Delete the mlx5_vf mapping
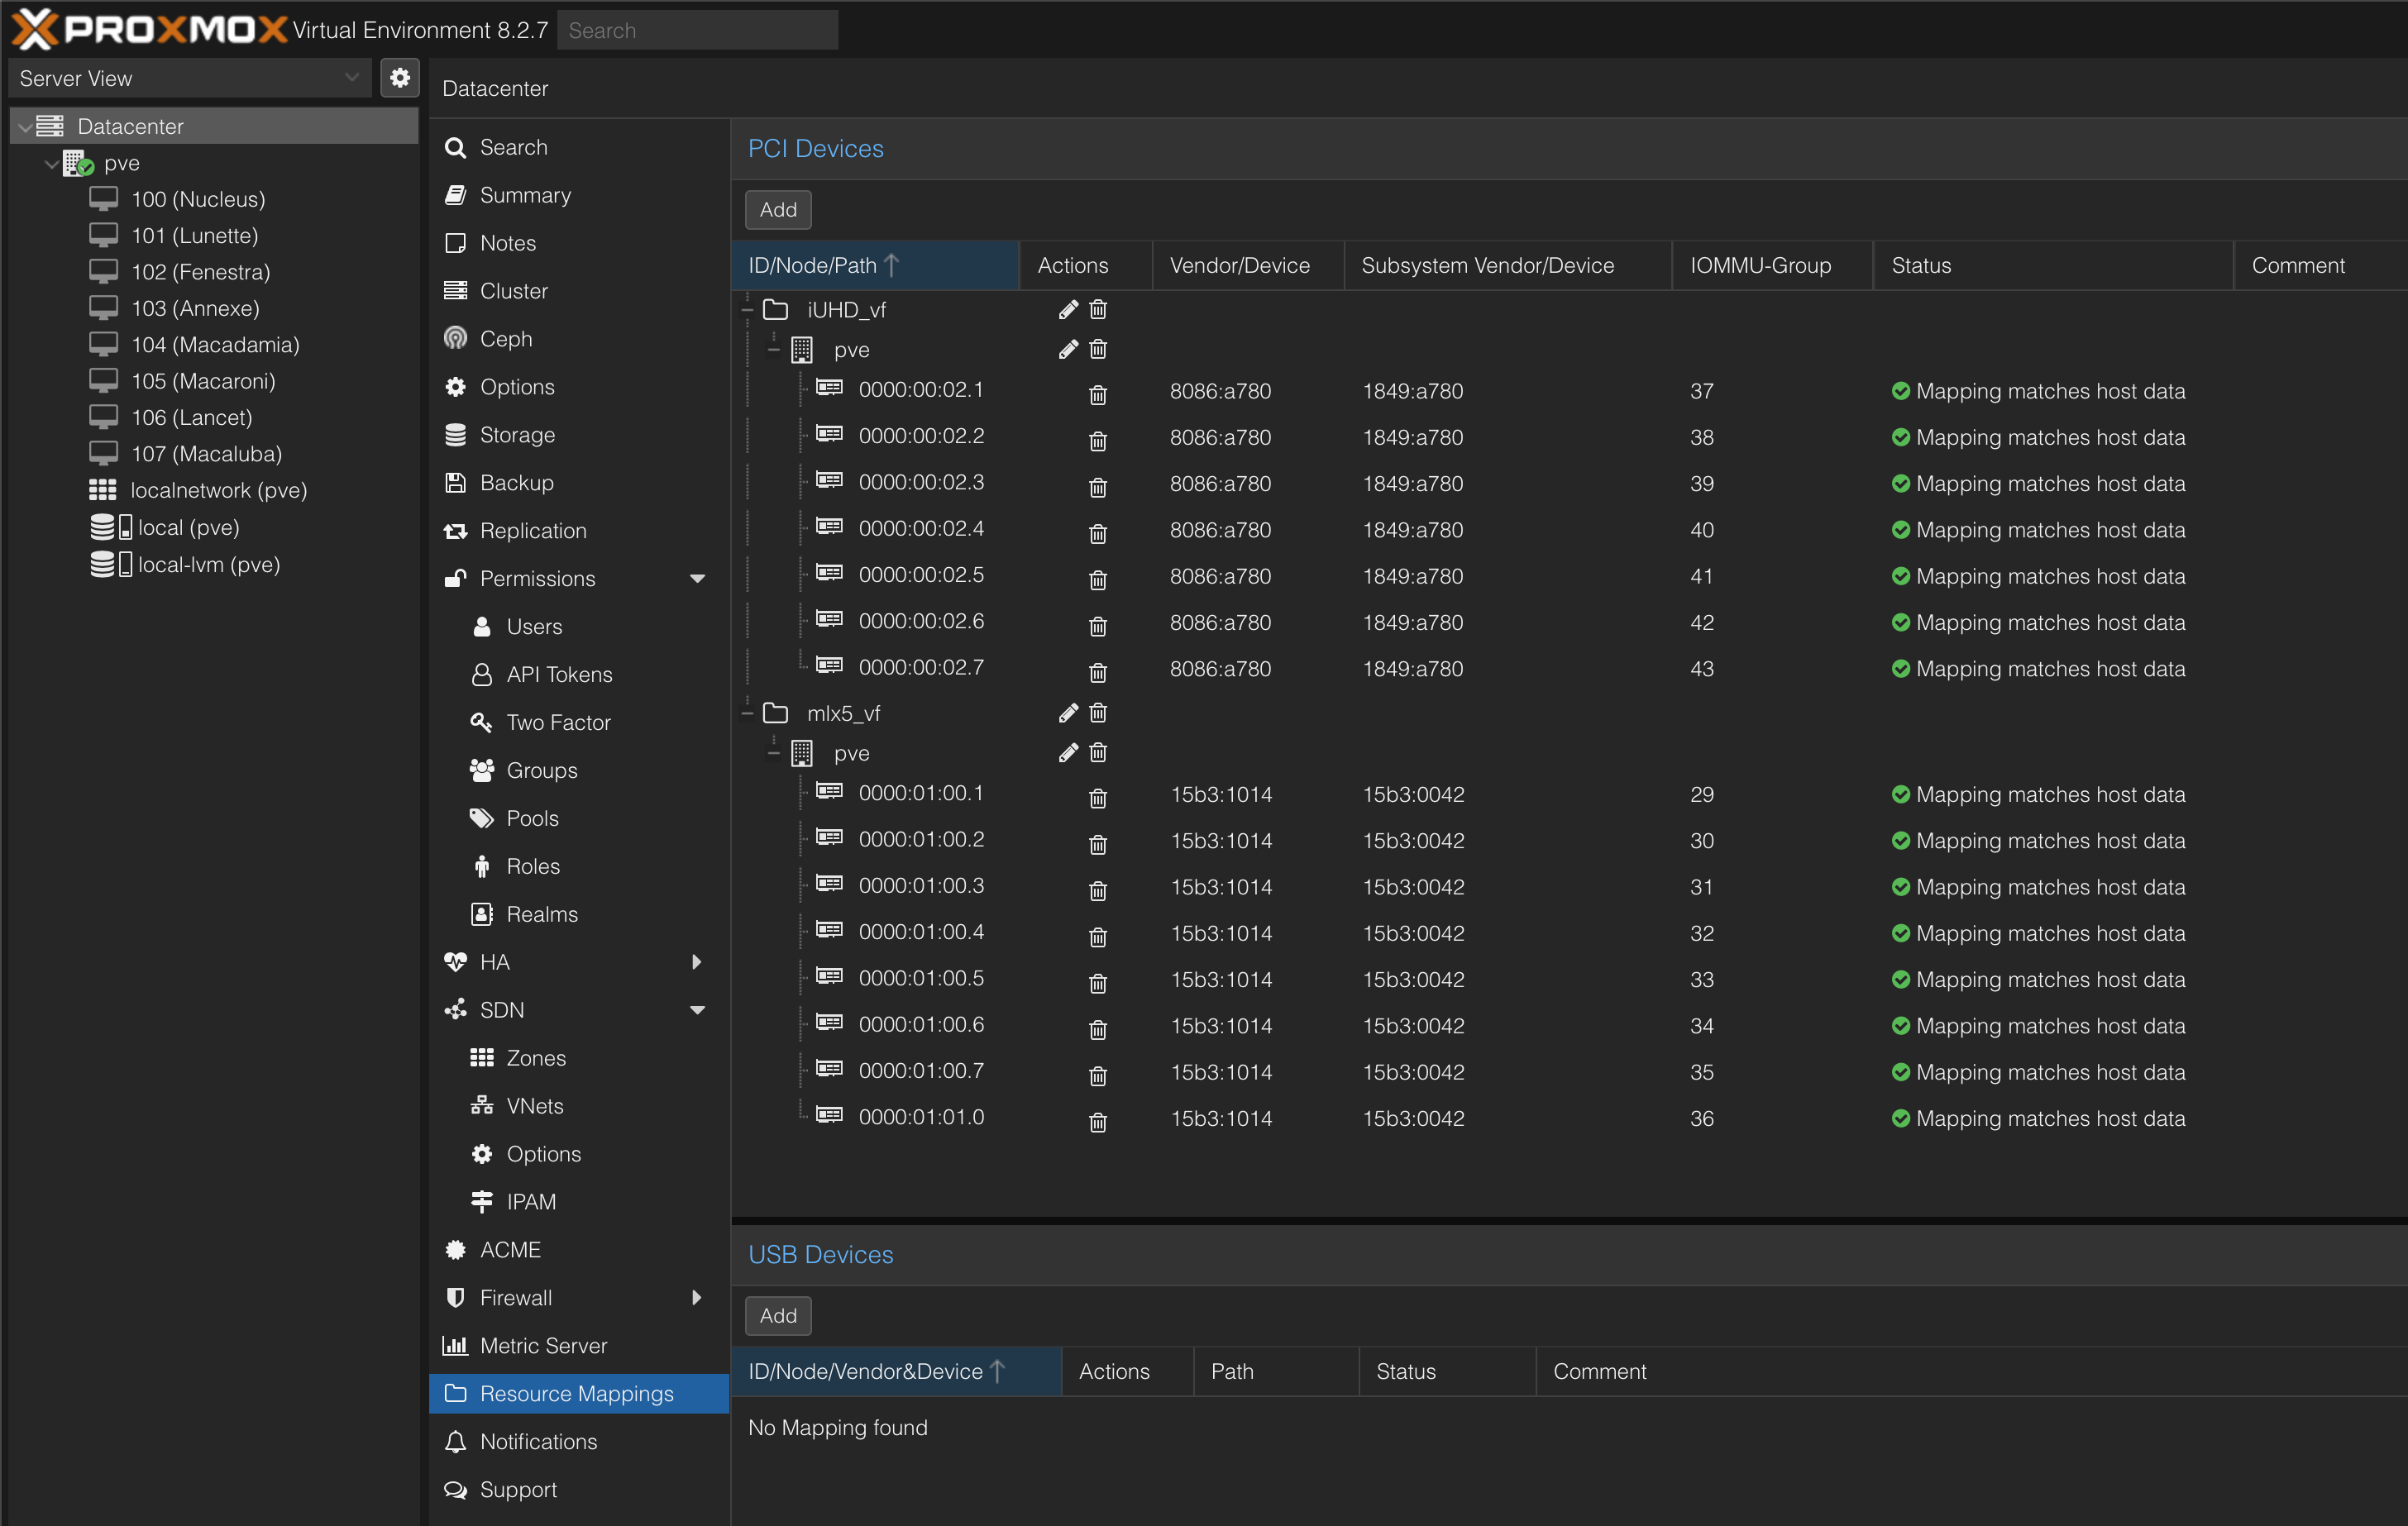This screenshot has height=1526, width=2408. 1097,712
